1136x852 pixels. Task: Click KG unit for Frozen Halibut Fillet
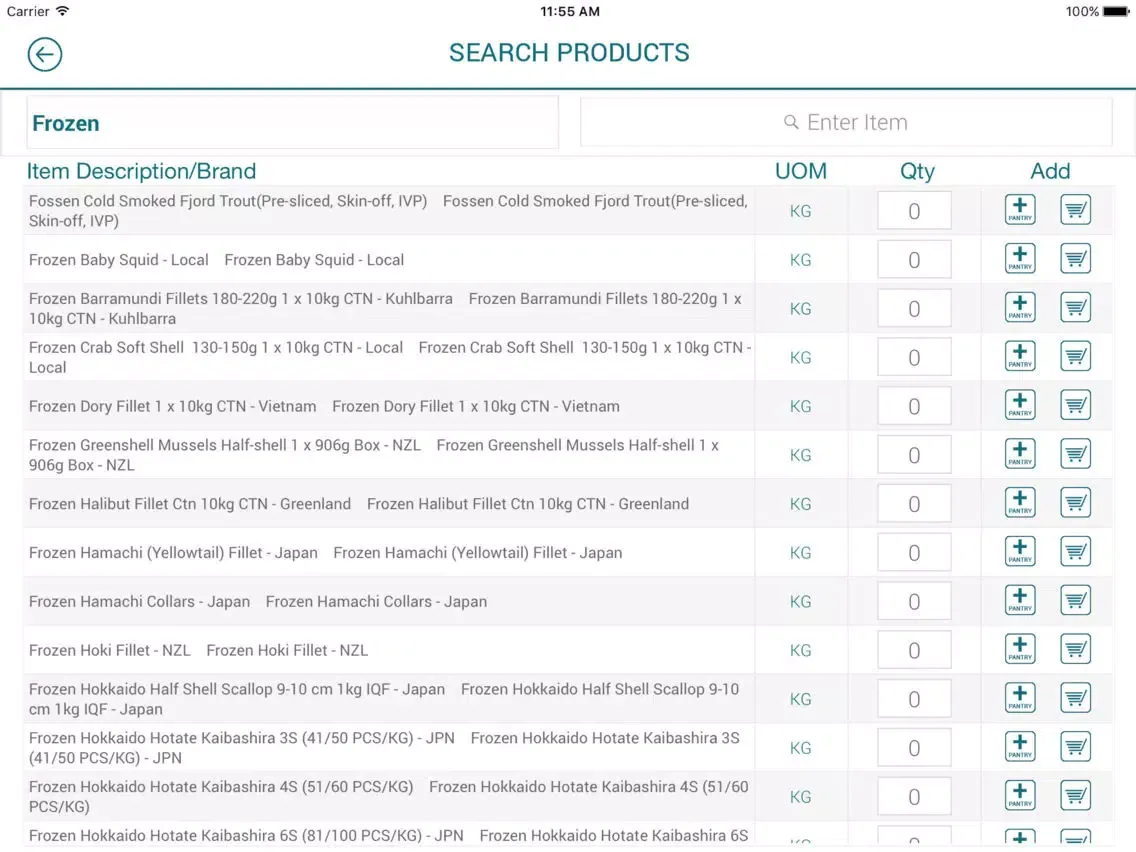(801, 504)
